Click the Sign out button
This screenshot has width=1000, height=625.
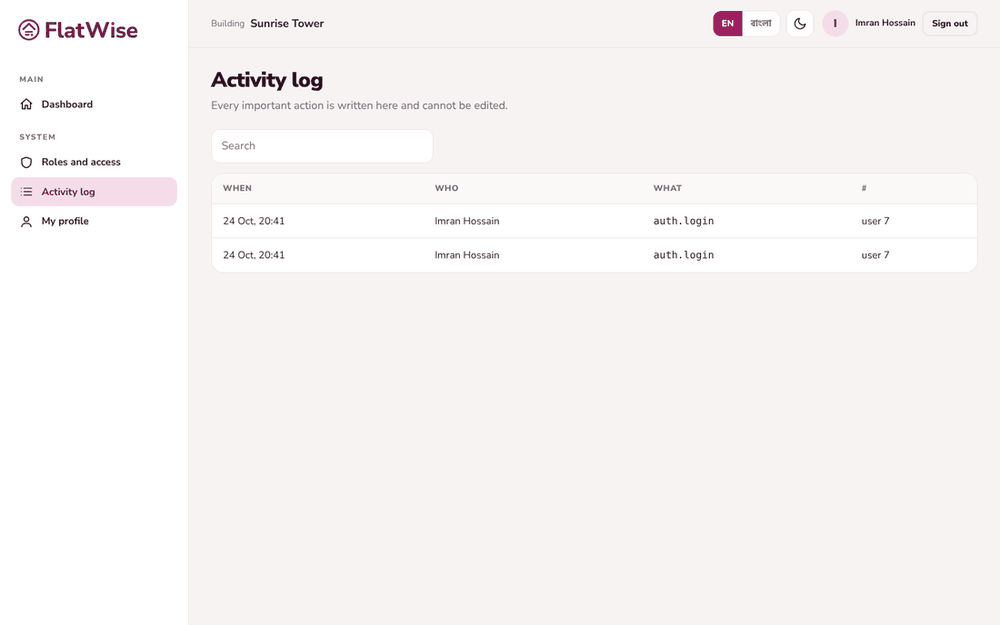click(x=950, y=24)
